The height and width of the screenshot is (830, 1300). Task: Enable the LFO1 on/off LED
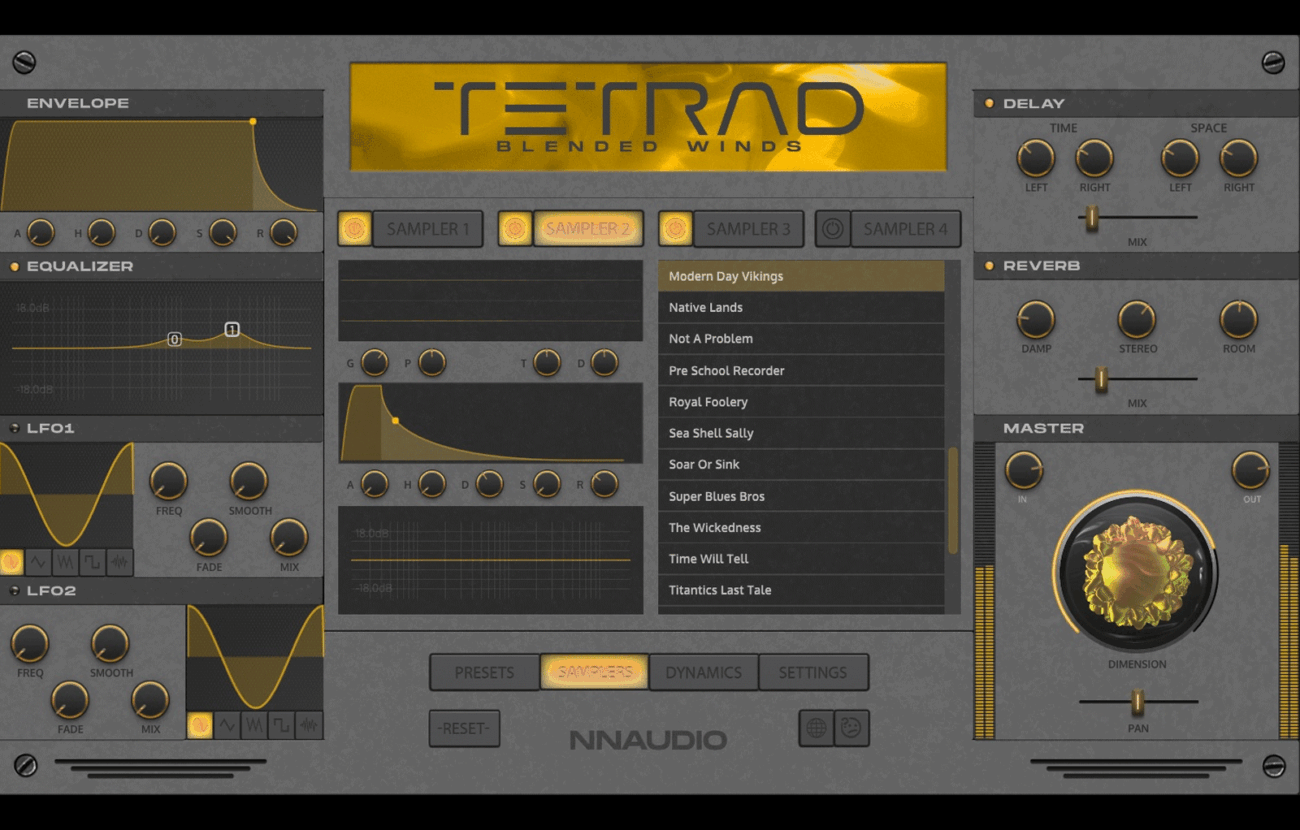(x=14, y=429)
